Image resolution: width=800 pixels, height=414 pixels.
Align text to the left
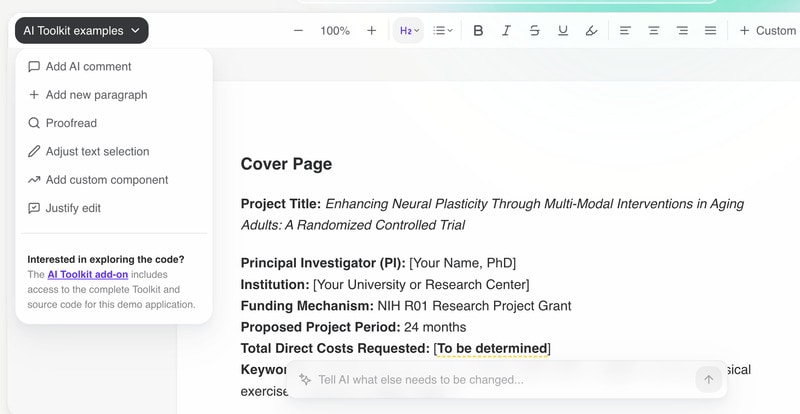625,31
